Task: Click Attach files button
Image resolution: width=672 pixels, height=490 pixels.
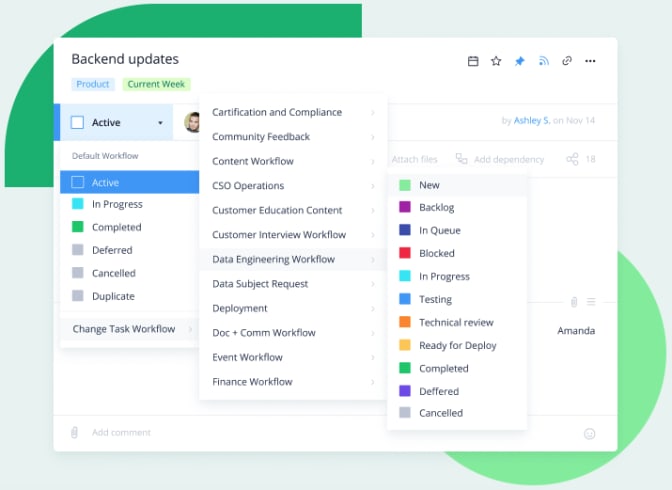Action: [x=414, y=159]
